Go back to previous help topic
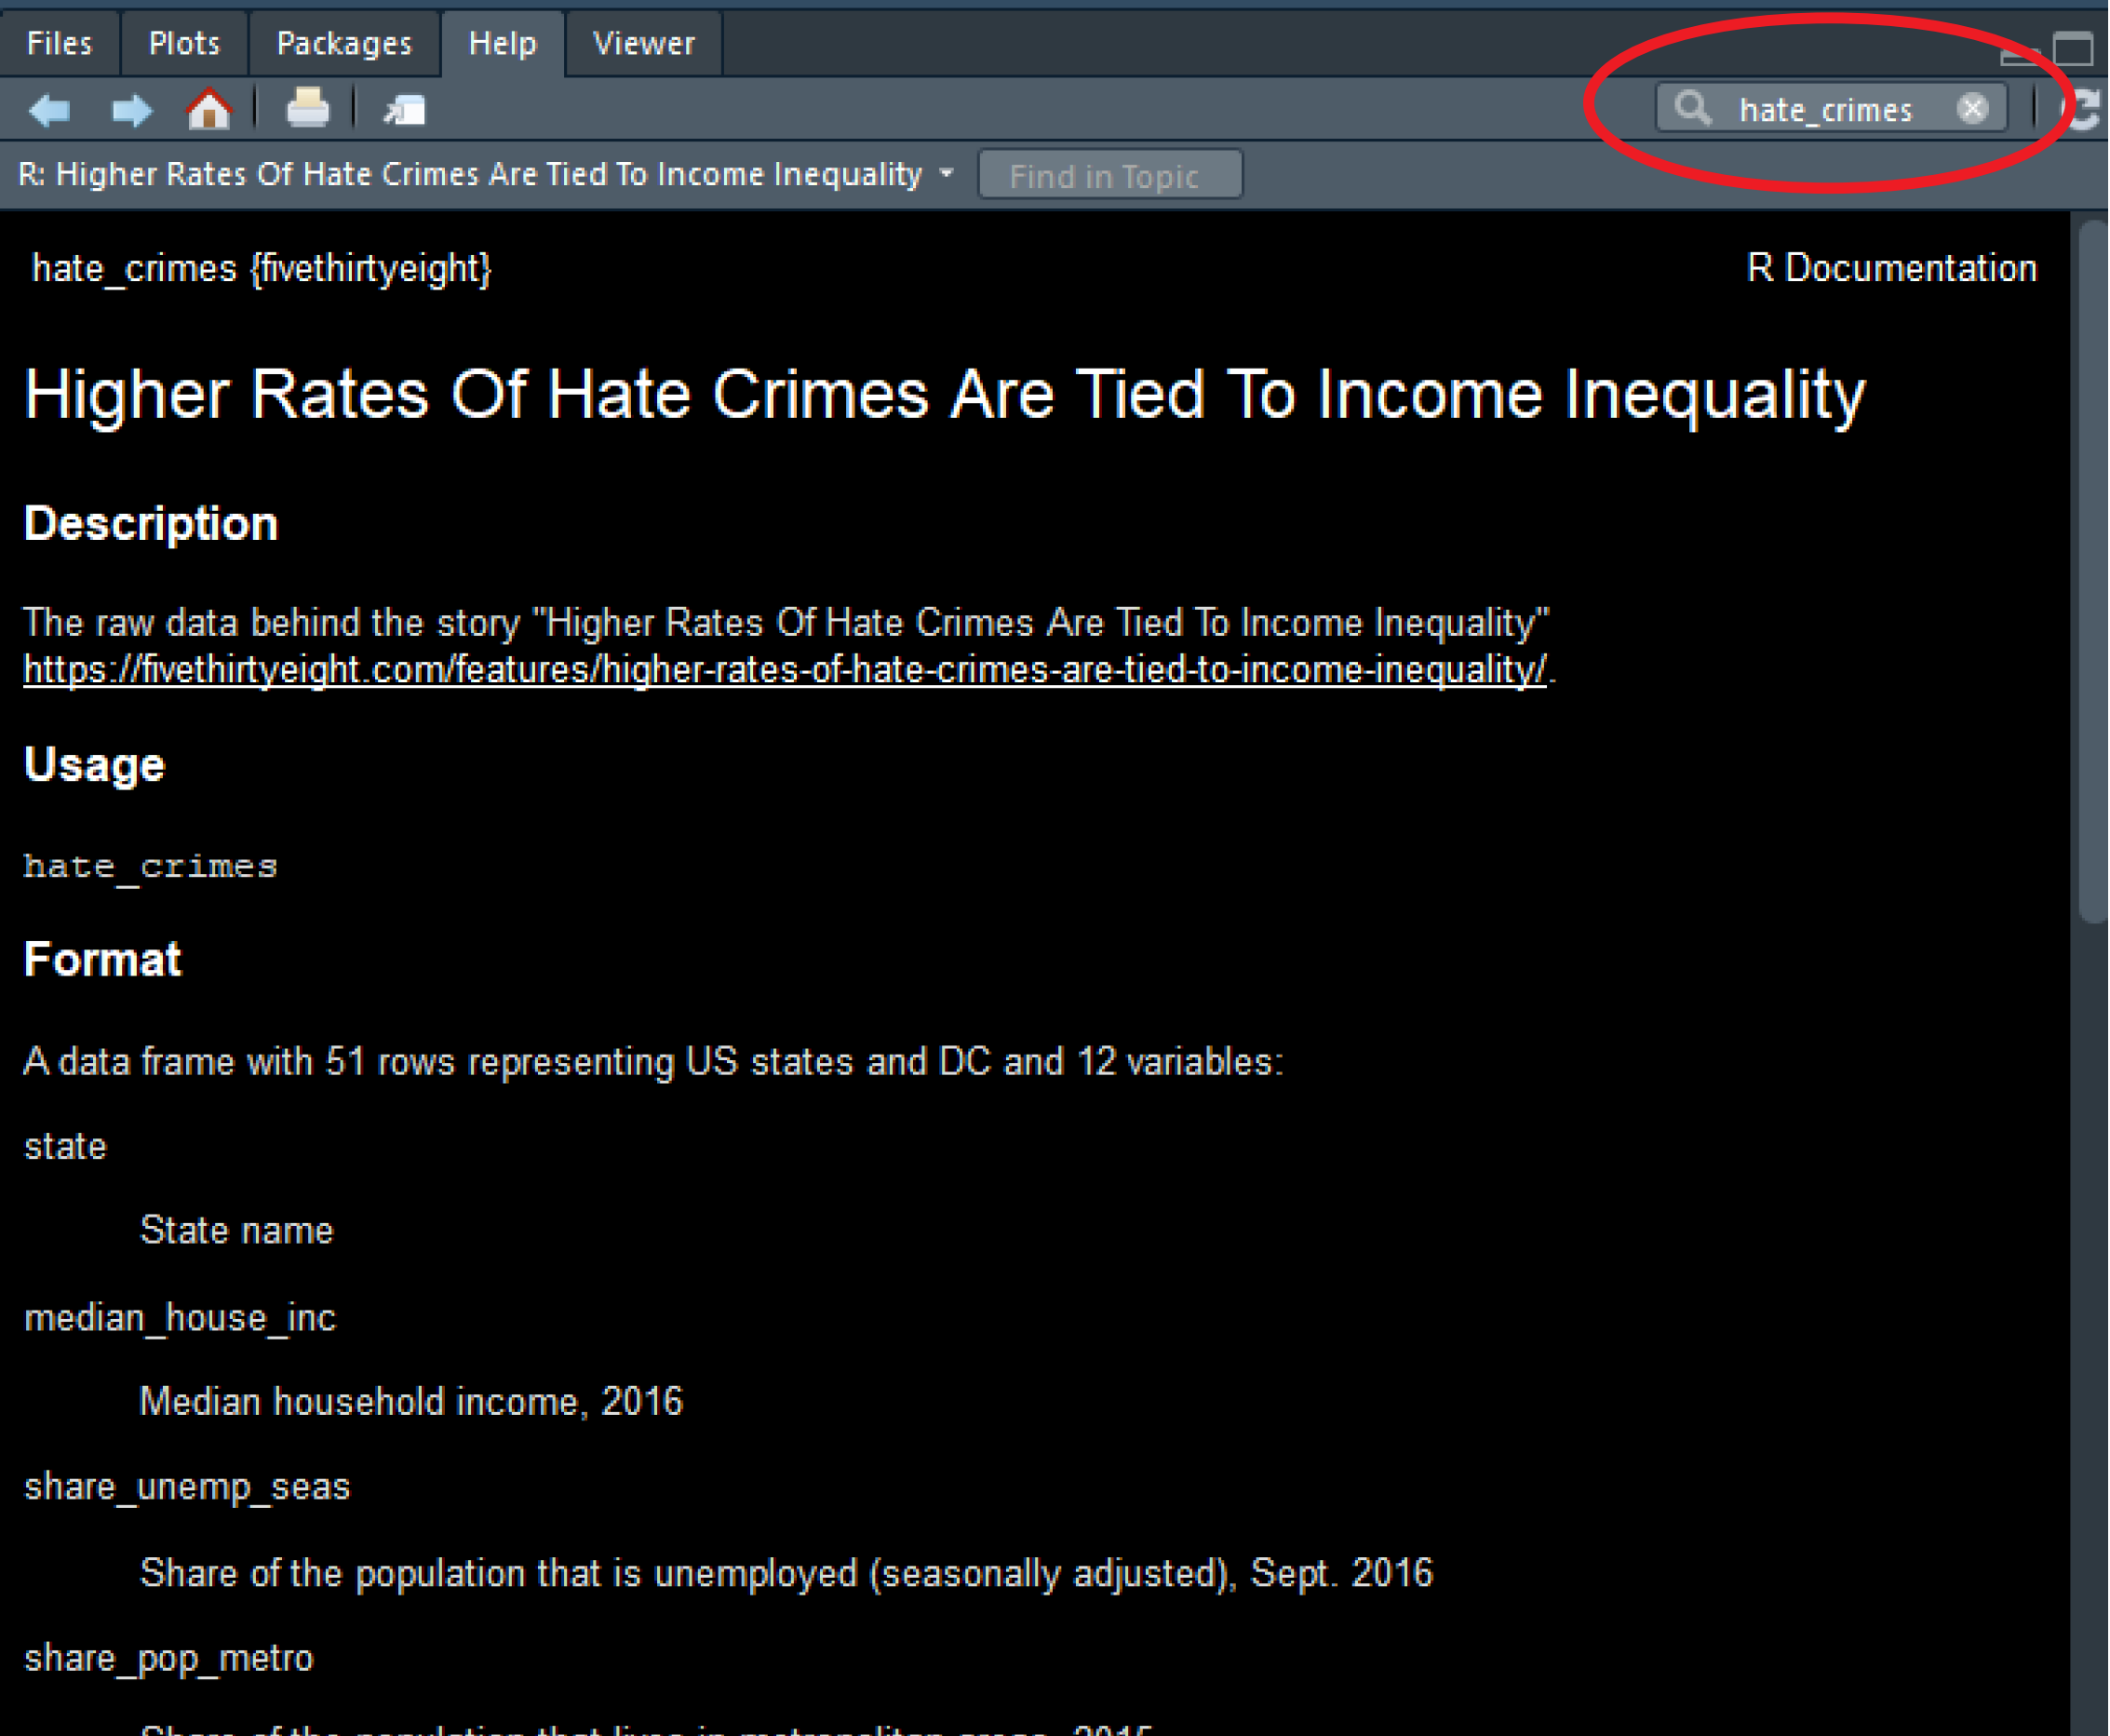The height and width of the screenshot is (1736, 2110). (x=49, y=109)
